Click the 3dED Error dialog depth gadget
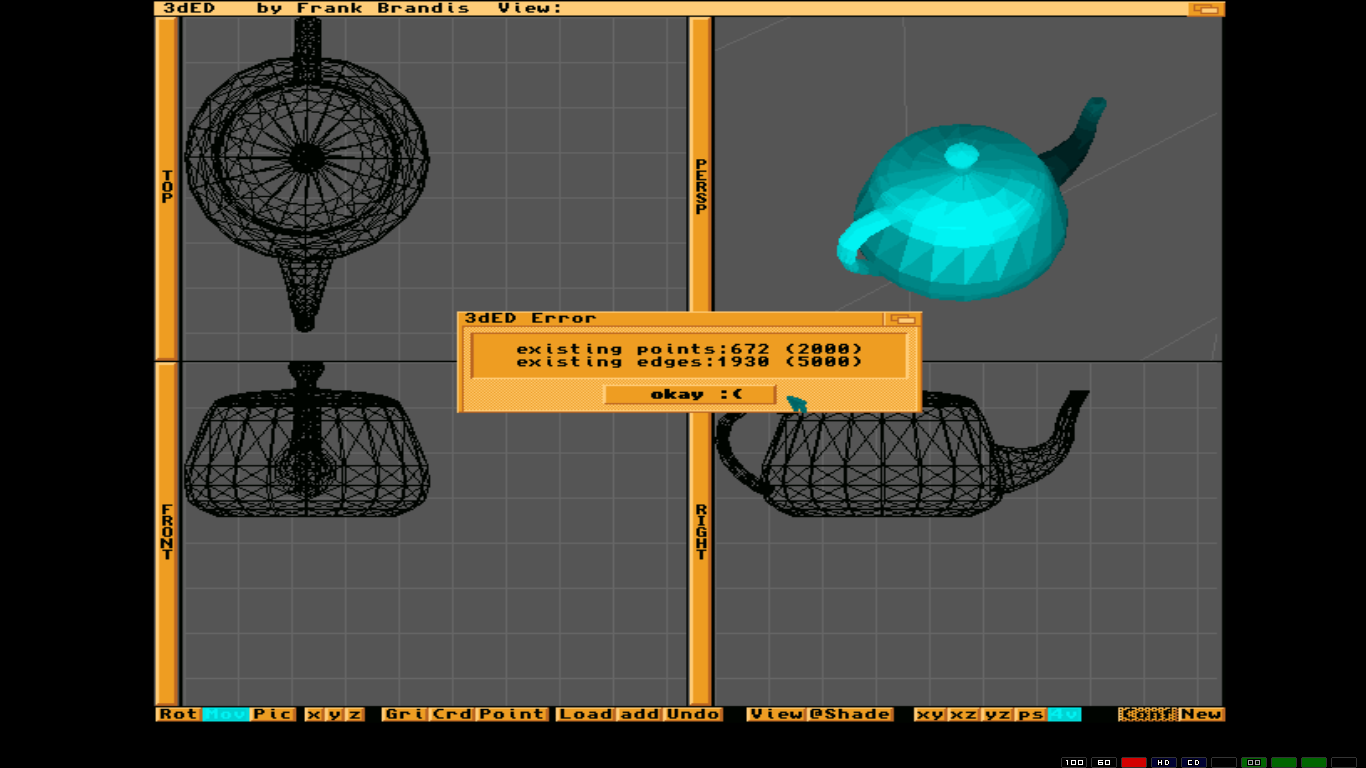 pos(903,319)
